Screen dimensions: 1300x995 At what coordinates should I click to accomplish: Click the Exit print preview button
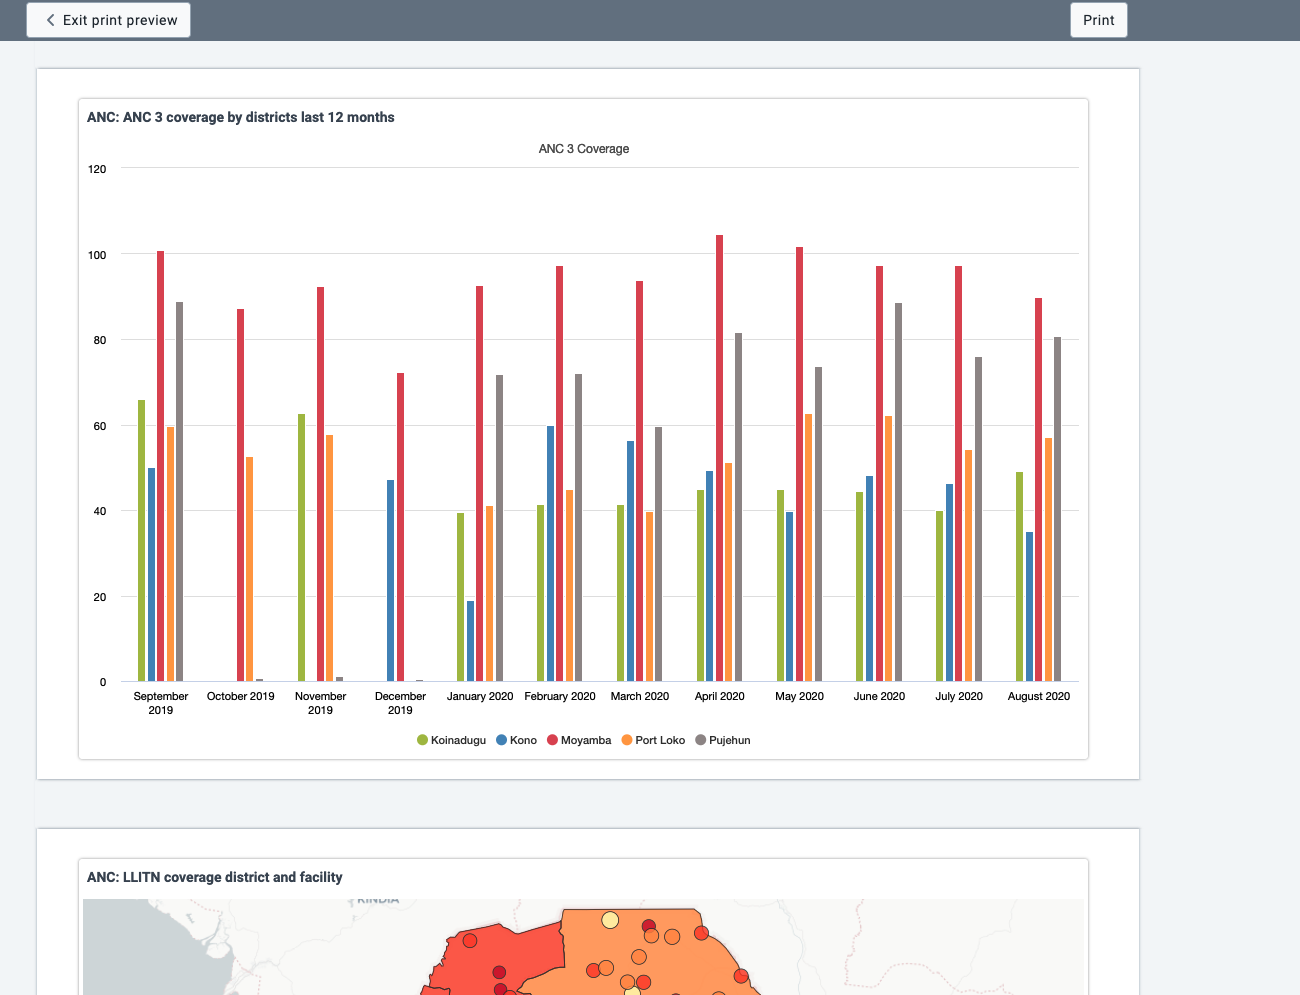tap(108, 20)
